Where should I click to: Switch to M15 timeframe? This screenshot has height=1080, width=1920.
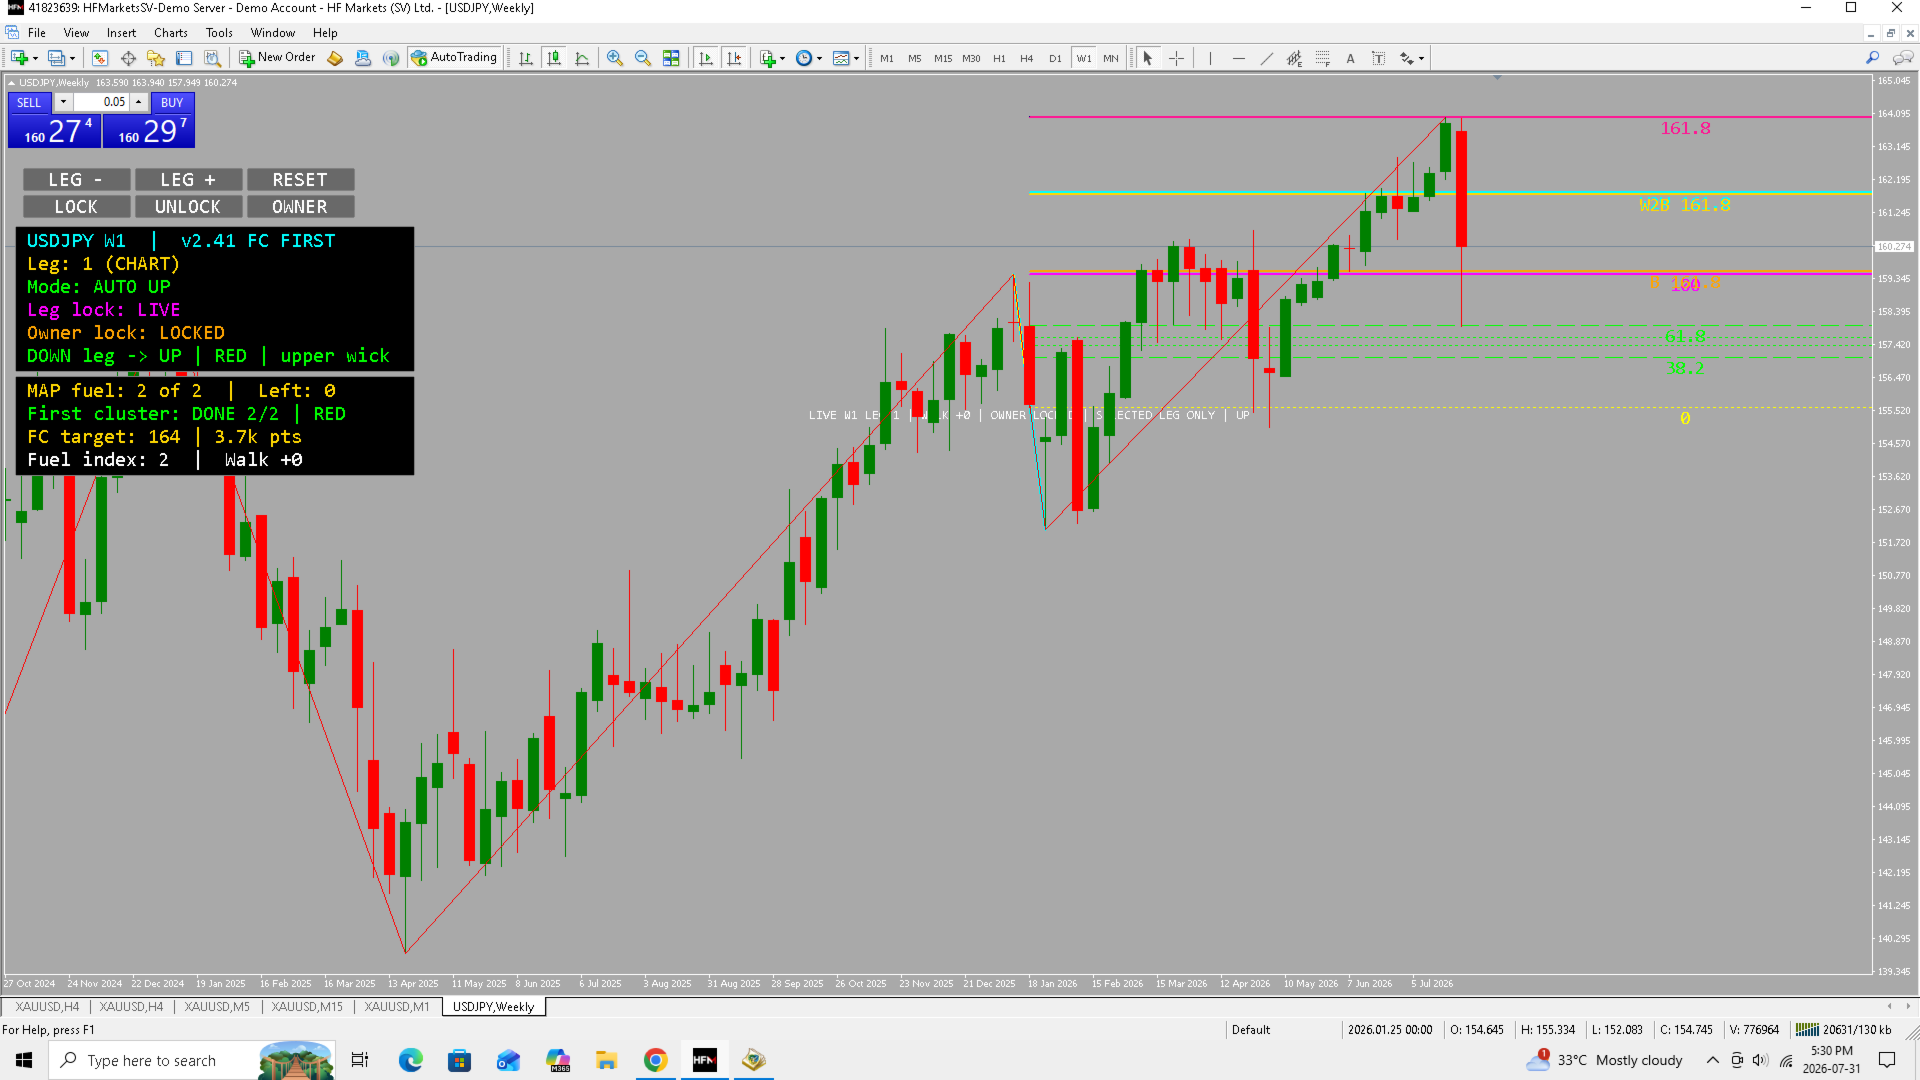click(943, 58)
